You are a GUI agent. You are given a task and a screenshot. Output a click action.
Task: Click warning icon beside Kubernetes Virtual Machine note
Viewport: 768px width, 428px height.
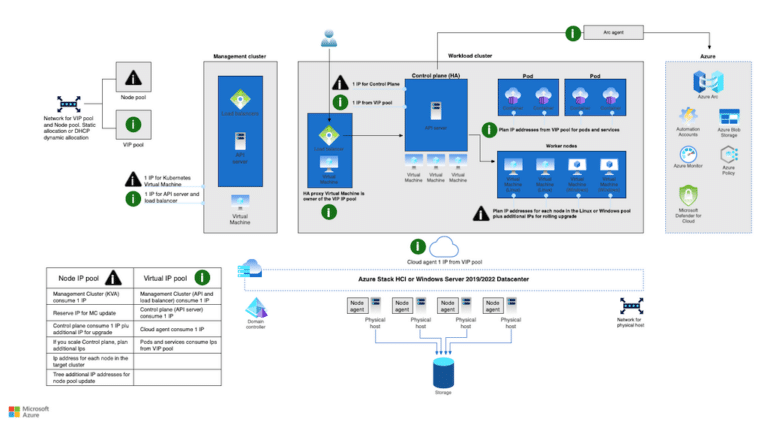click(x=133, y=179)
